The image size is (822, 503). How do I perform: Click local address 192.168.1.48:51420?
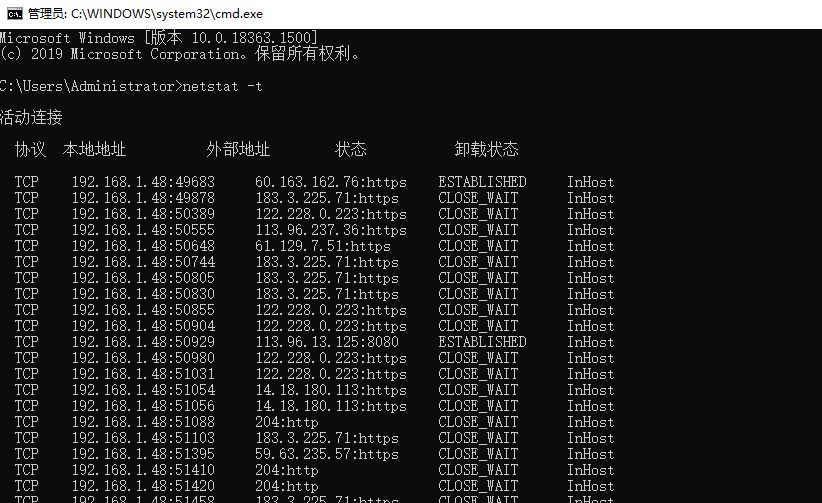143,486
